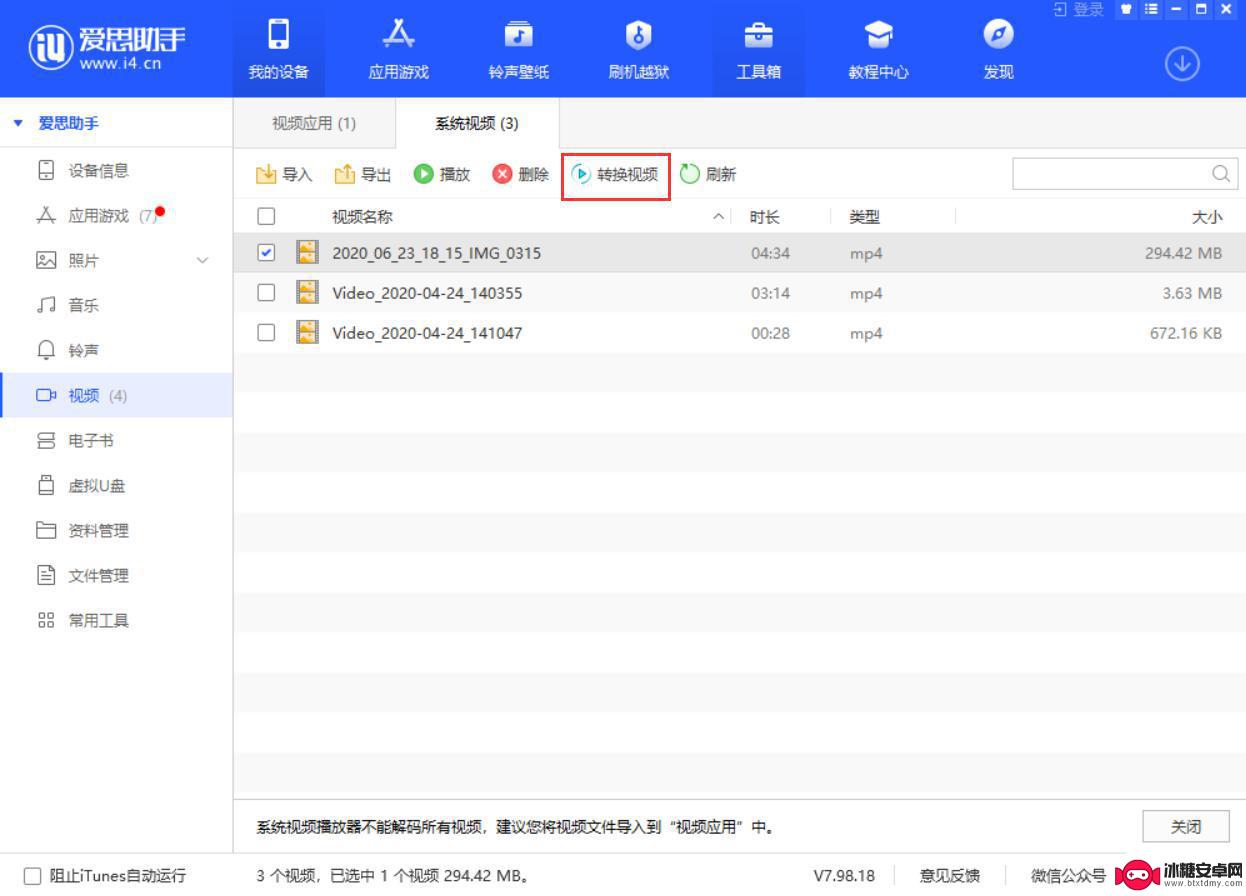This screenshot has width=1246, height=896.
Task: Expand the 照片 chevron in the sidebar
Action: [203, 261]
